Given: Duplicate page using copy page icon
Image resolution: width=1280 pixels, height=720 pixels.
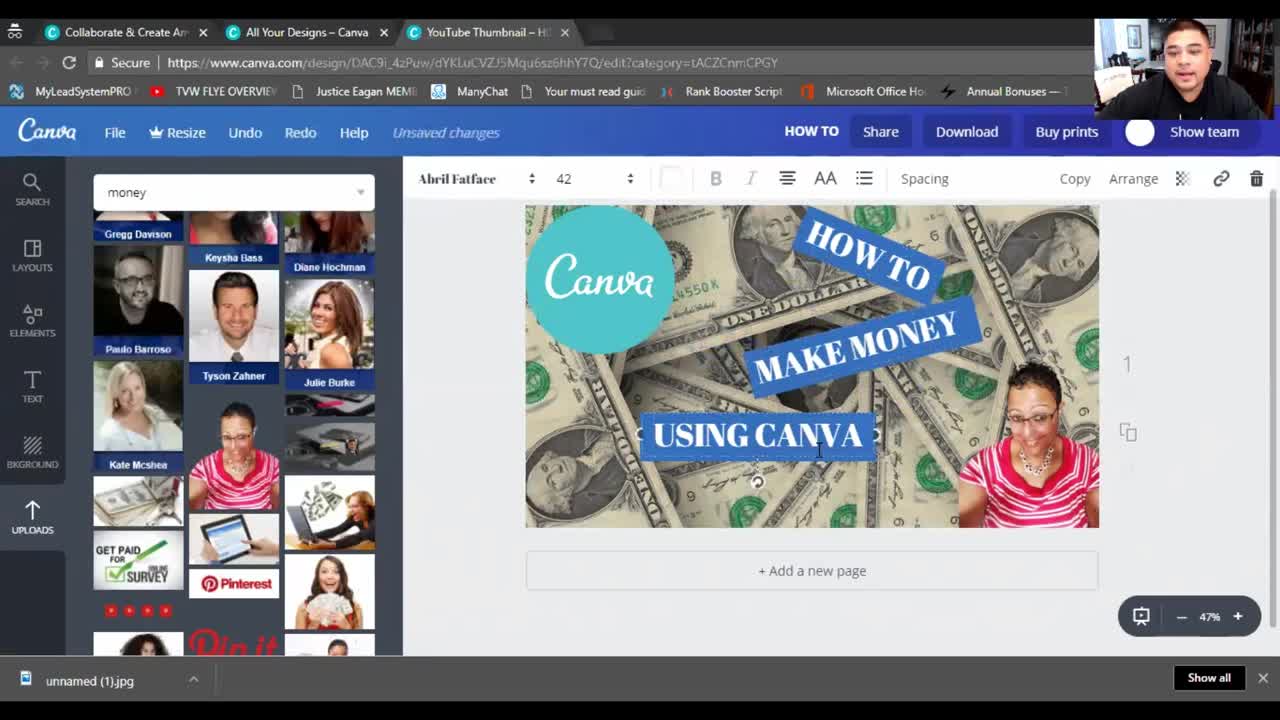Looking at the screenshot, I should pyautogui.click(x=1128, y=432).
